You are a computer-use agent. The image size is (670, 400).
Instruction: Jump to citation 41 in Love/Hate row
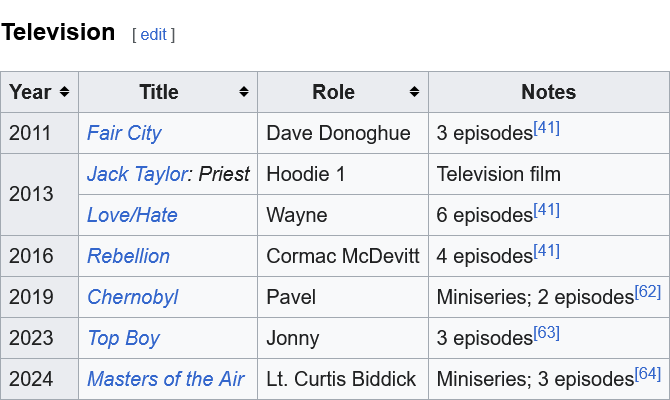point(546,209)
